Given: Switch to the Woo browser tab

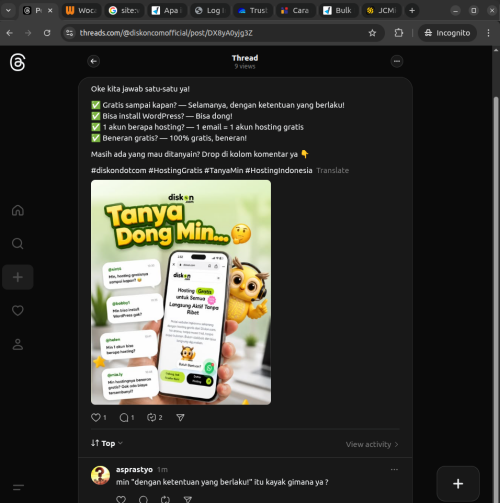Looking at the screenshot, I should 81,11.
